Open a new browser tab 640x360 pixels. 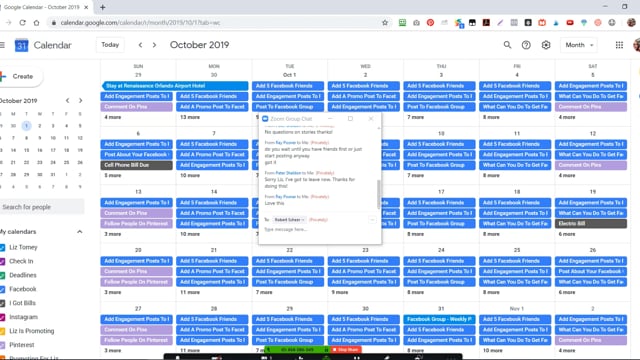pyautogui.click(x=103, y=7)
